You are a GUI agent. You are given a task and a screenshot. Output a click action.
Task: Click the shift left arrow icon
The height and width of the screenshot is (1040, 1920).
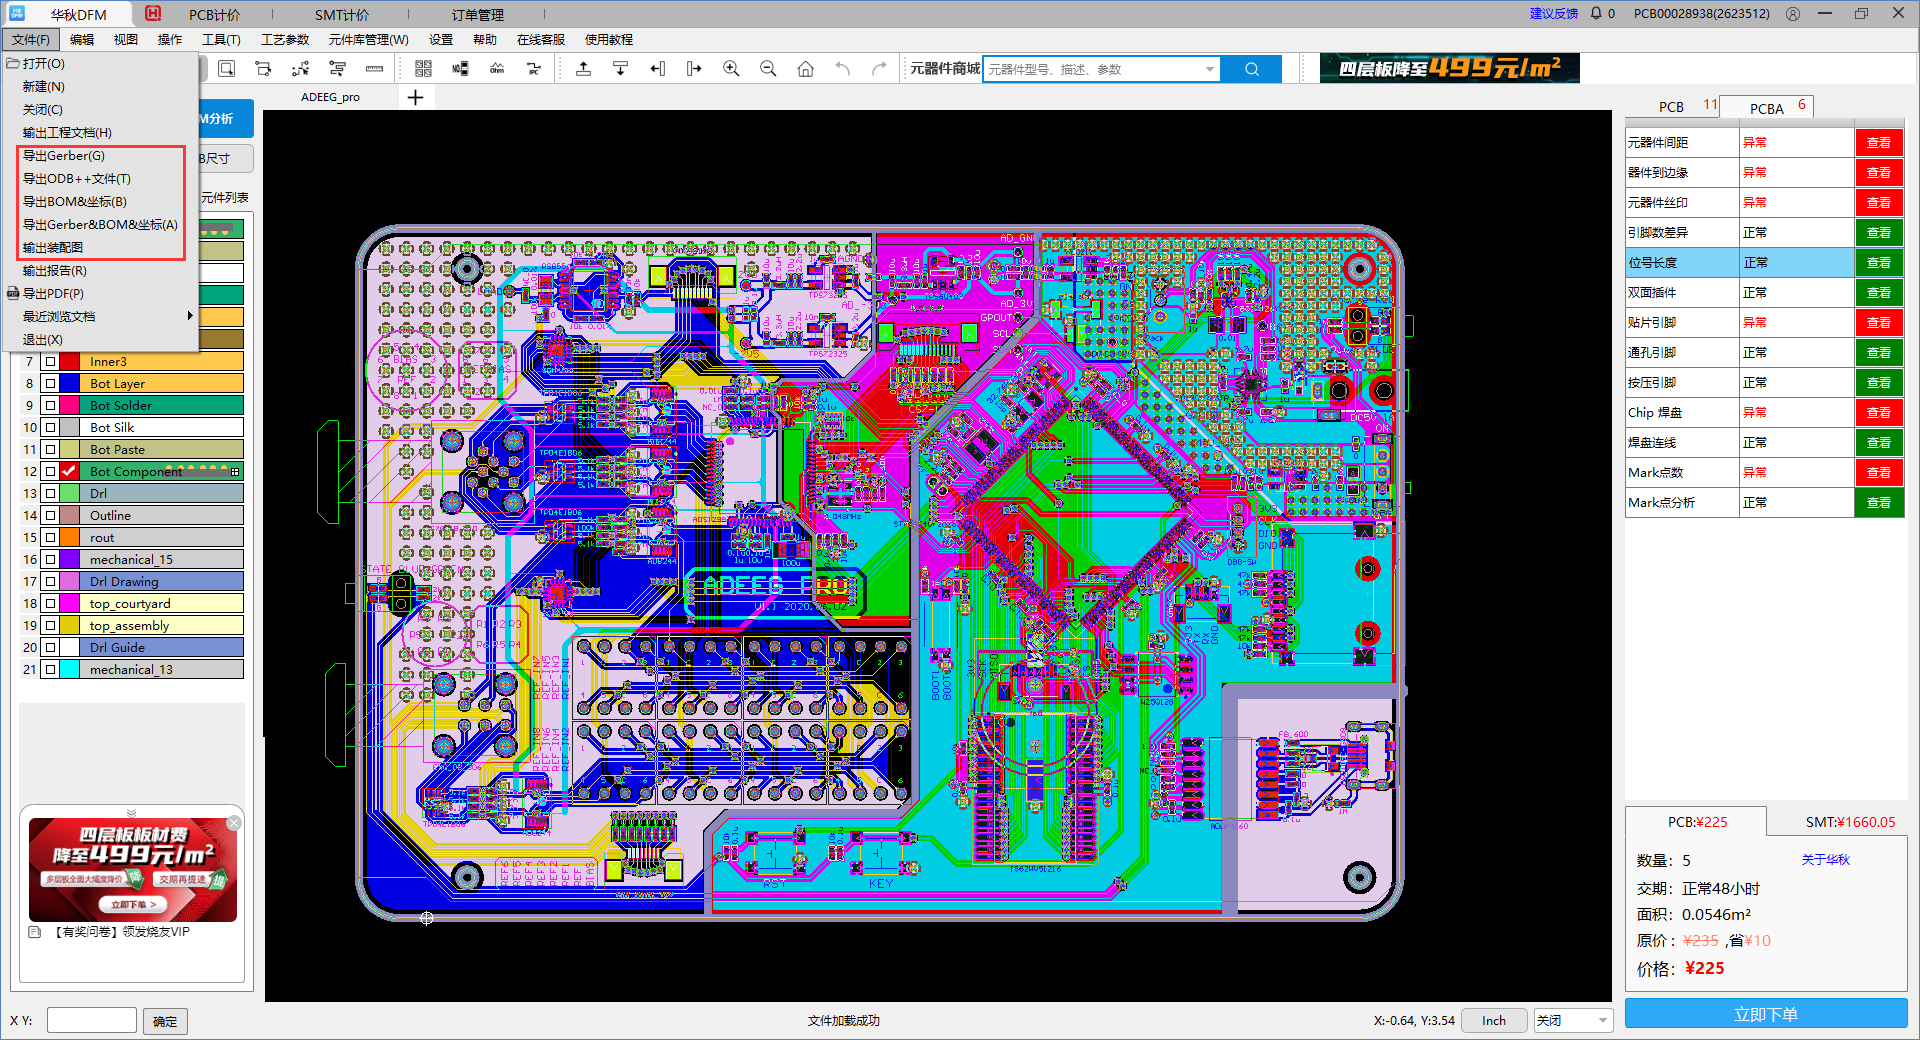(x=658, y=69)
